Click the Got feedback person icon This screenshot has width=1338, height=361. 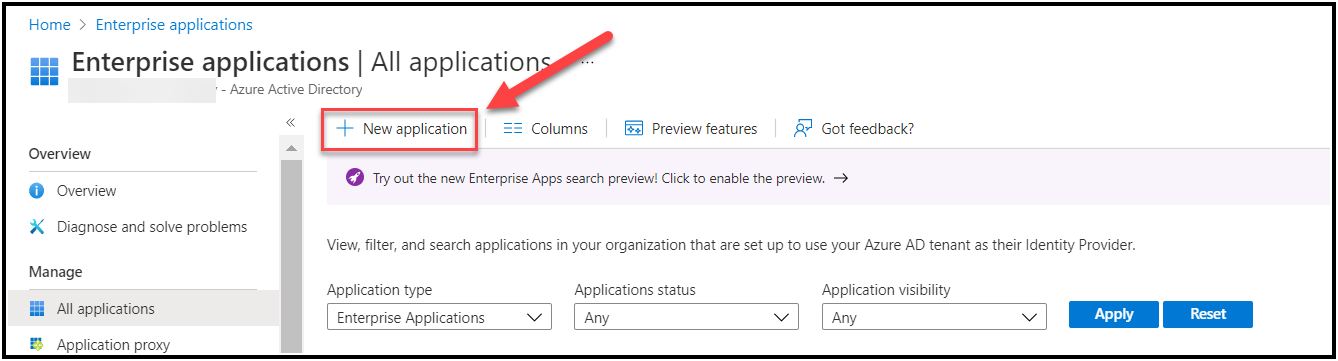click(802, 128)
